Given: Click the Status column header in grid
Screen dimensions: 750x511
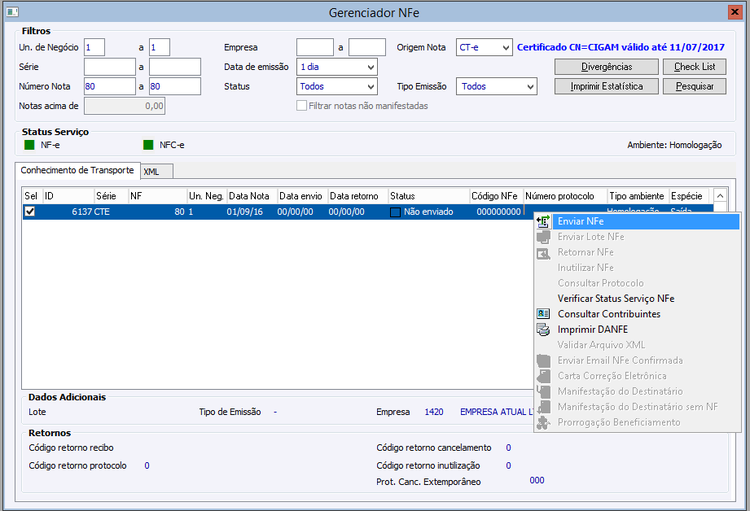Looking at the screenshot, I should [x=429, y=196].
